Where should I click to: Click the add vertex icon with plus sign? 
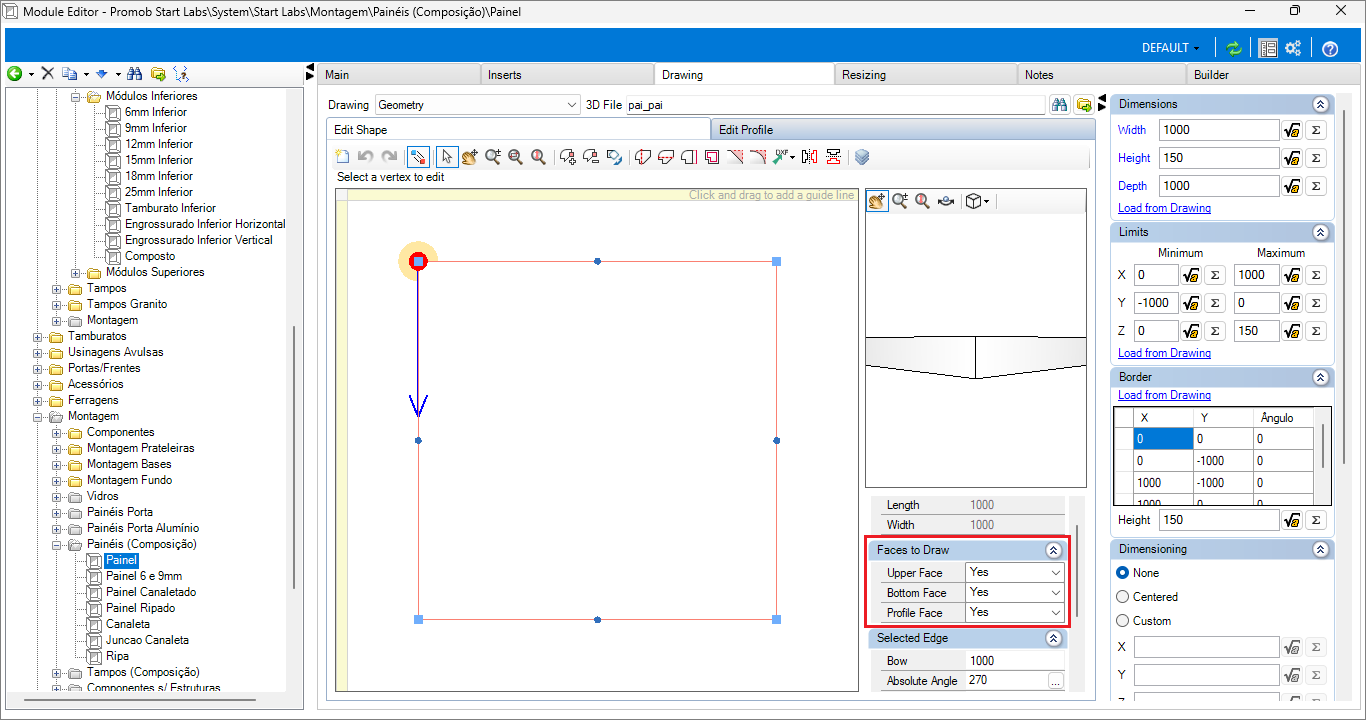[568, 156]
